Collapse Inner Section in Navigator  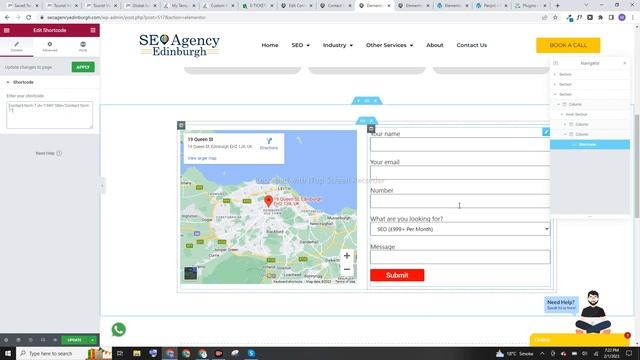click(562, 114)
